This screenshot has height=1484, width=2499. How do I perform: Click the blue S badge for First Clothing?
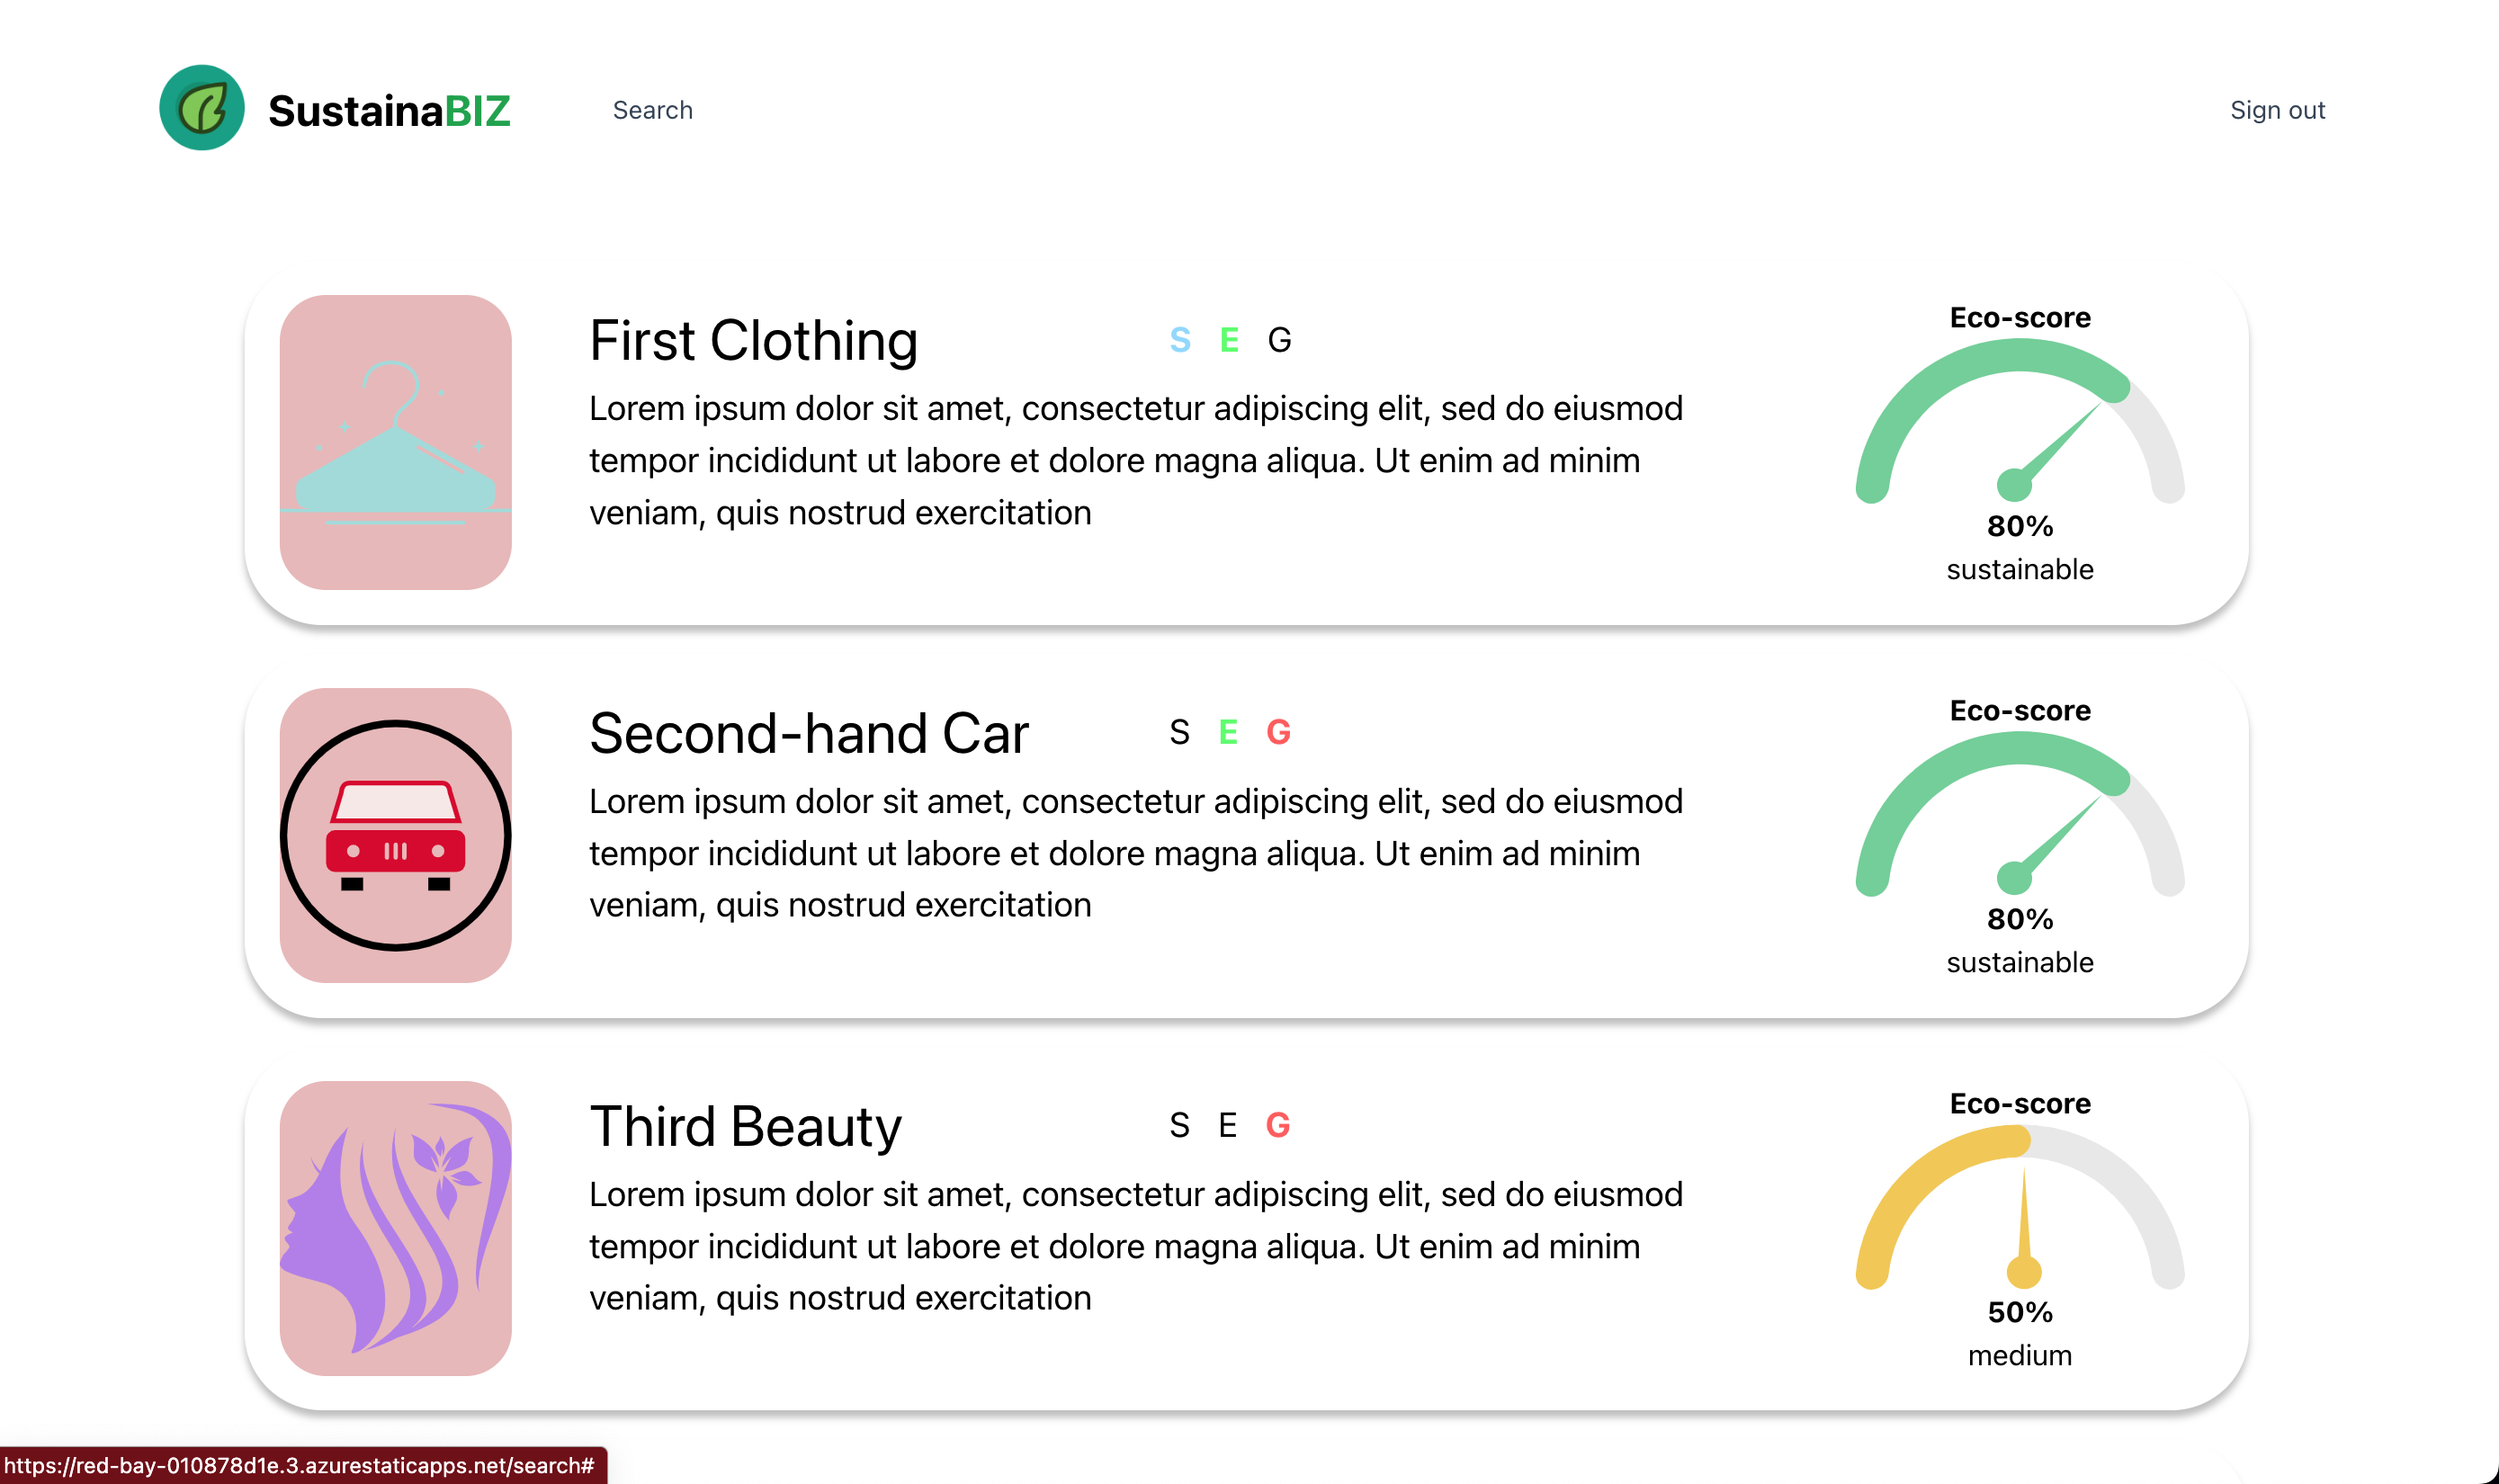point(1180,340)
